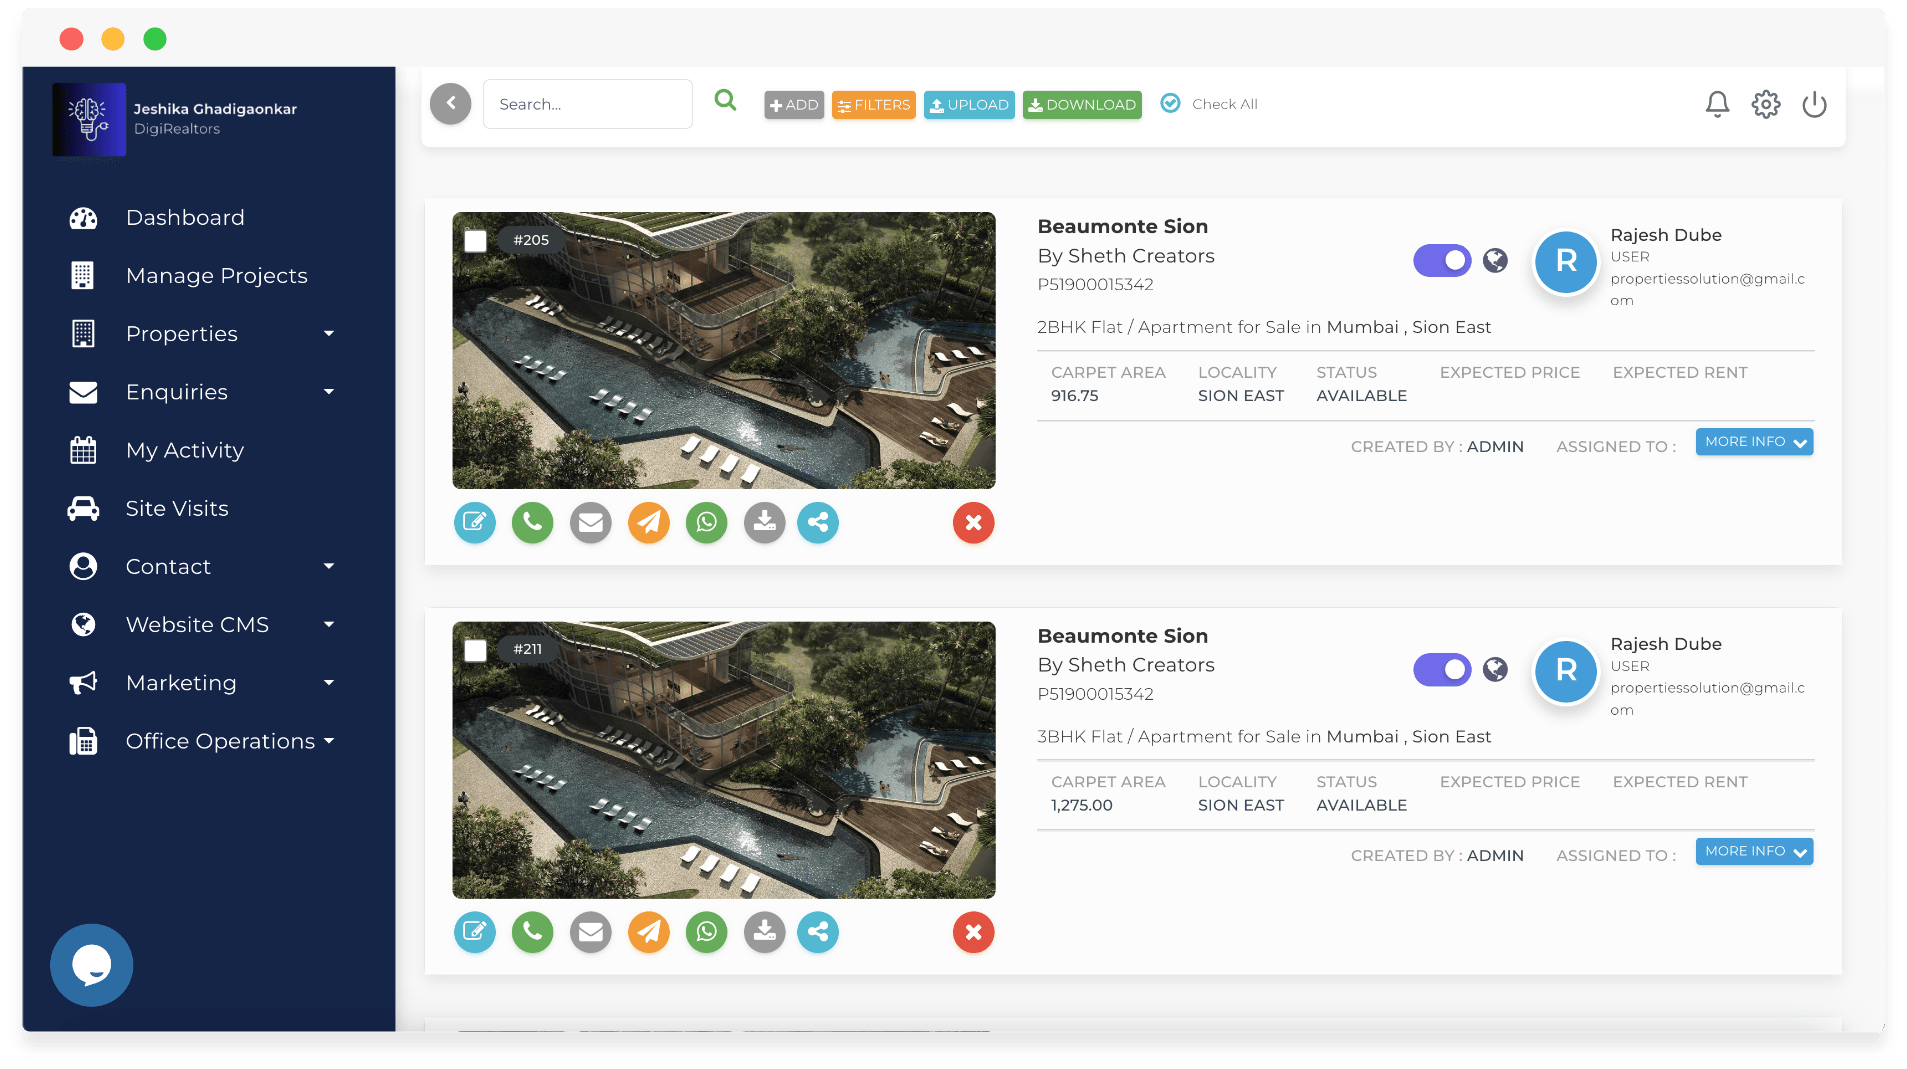The height and width of the screenshot is (1069, 1907).
Task: Select the checkbox on listing #205
Action: click(476, 241)
